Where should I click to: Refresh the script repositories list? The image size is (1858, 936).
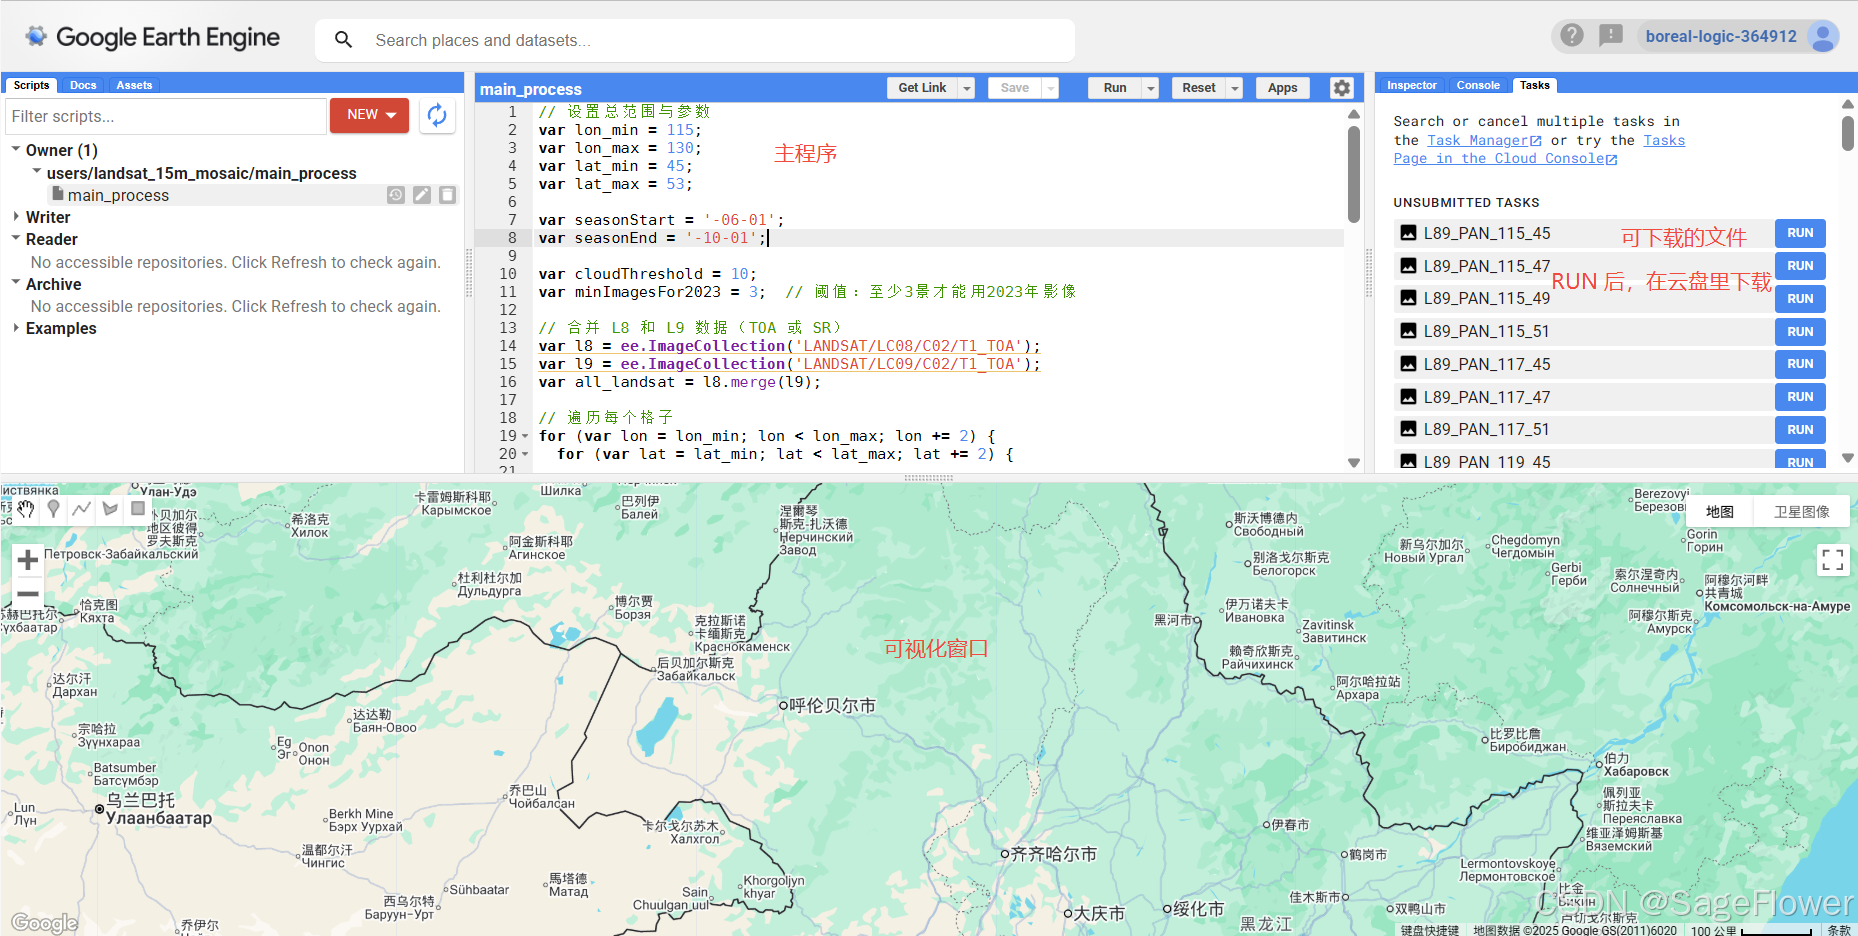click(437, 115)
